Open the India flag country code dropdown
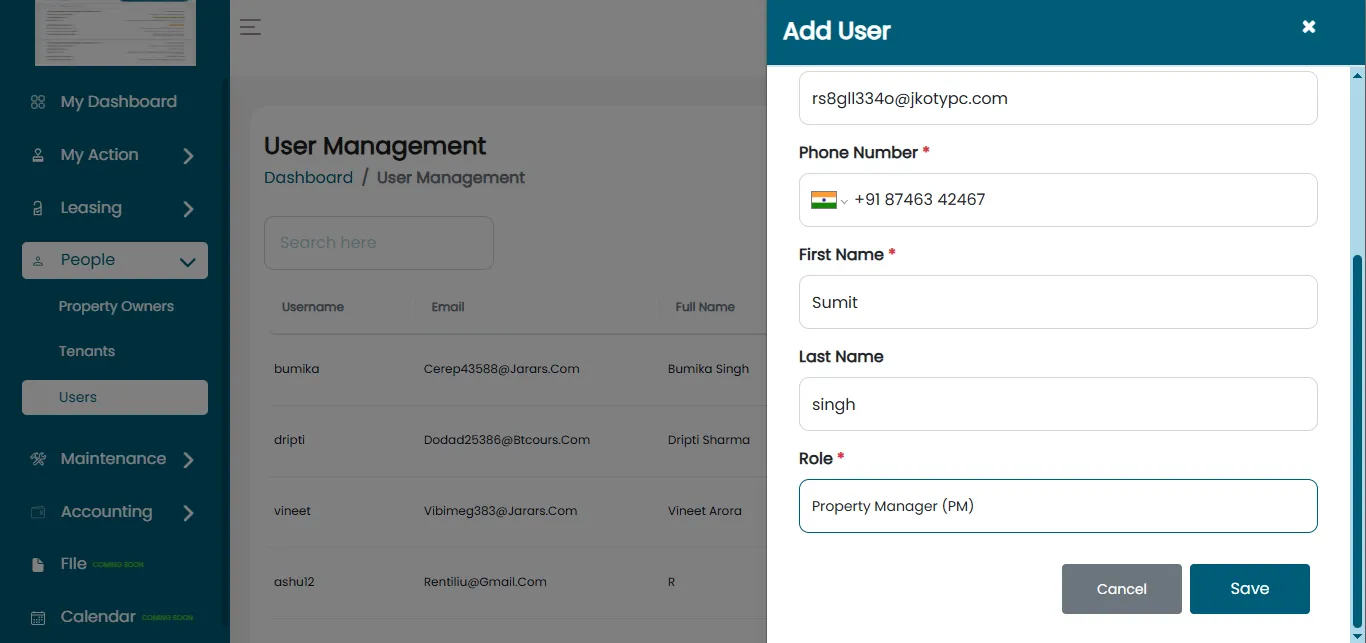 click(829, 200)
